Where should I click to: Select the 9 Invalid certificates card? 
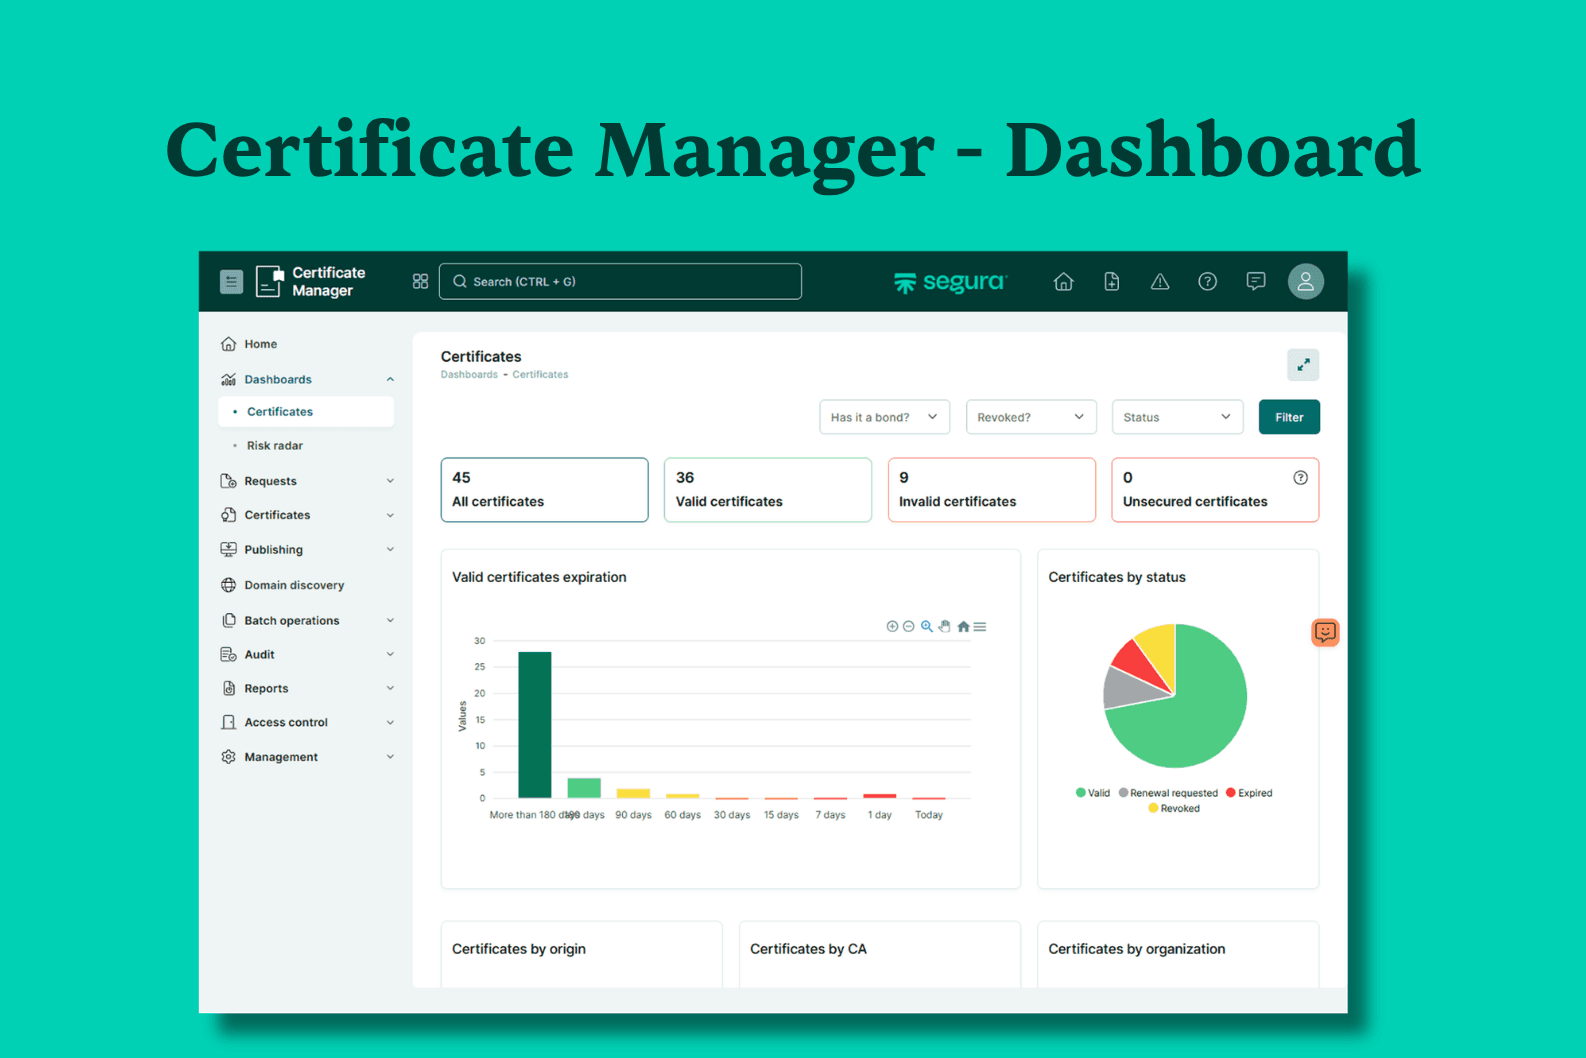click(992, 490)
